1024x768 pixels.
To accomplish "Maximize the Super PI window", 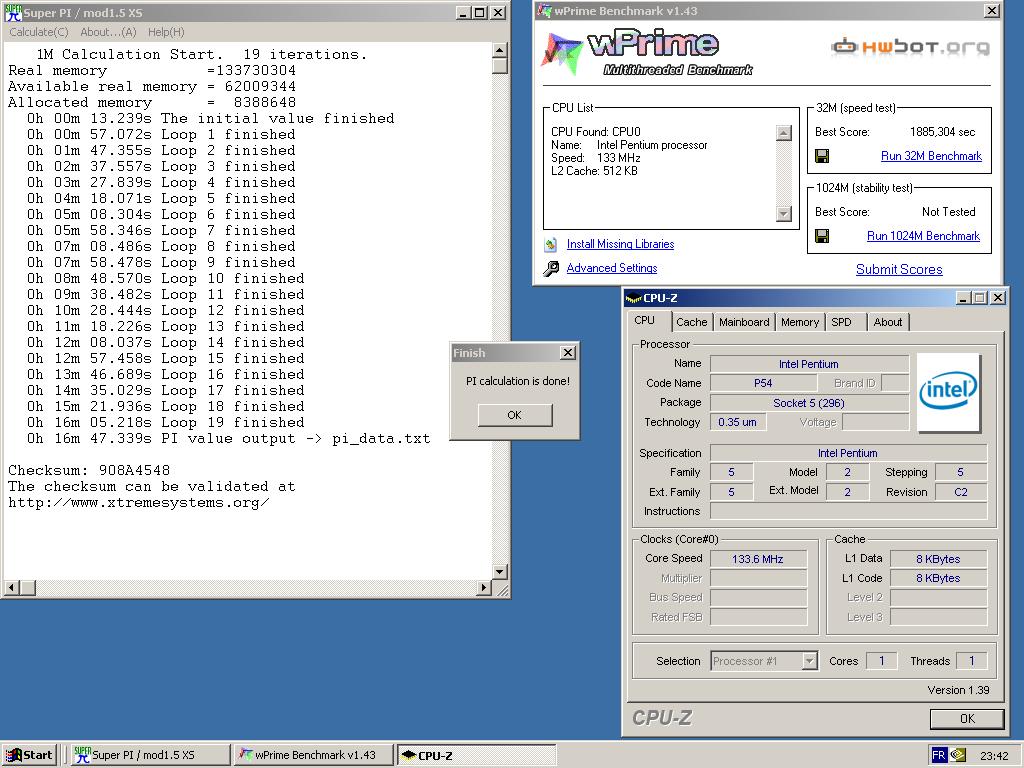I will click(x=479, y=12).
